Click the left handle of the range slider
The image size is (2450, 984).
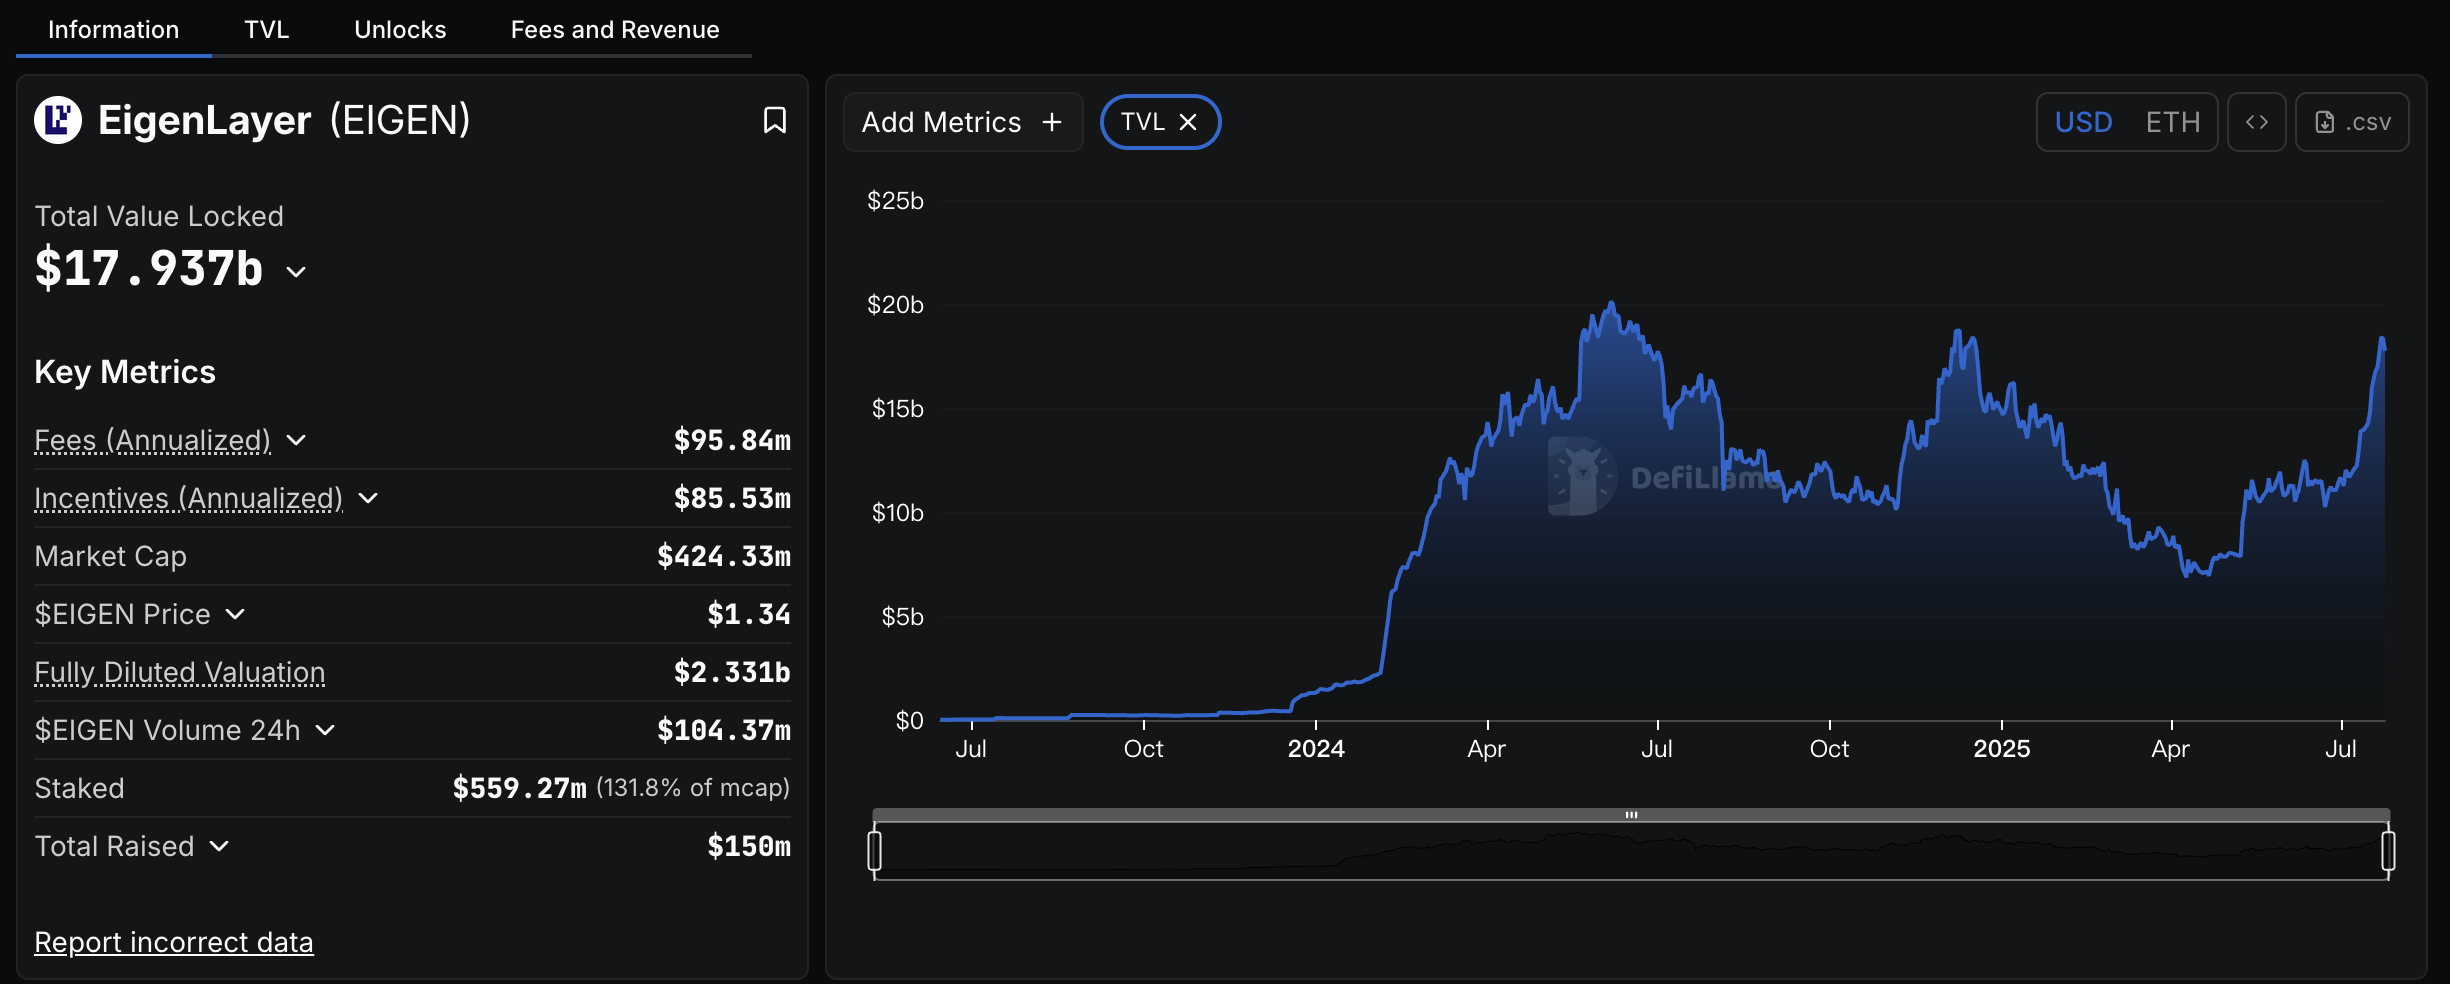[875, 851]
